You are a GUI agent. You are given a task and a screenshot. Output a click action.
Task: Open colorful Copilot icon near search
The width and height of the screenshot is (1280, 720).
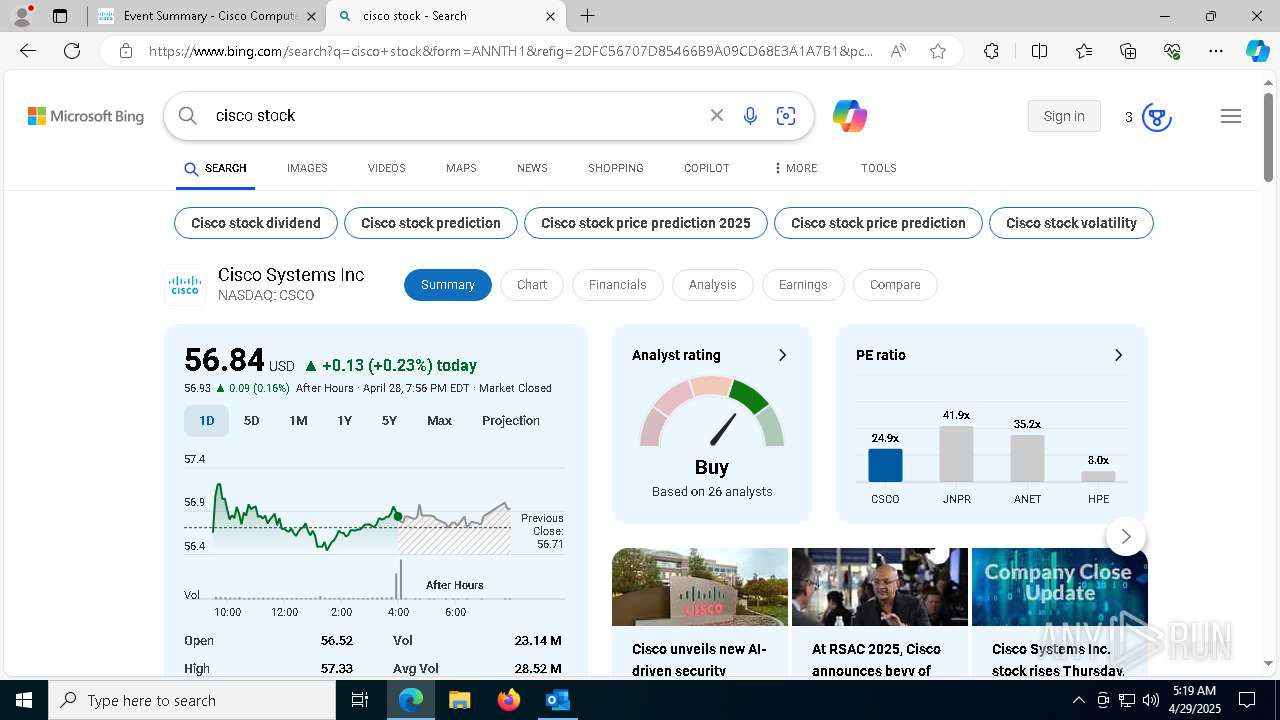850,116
